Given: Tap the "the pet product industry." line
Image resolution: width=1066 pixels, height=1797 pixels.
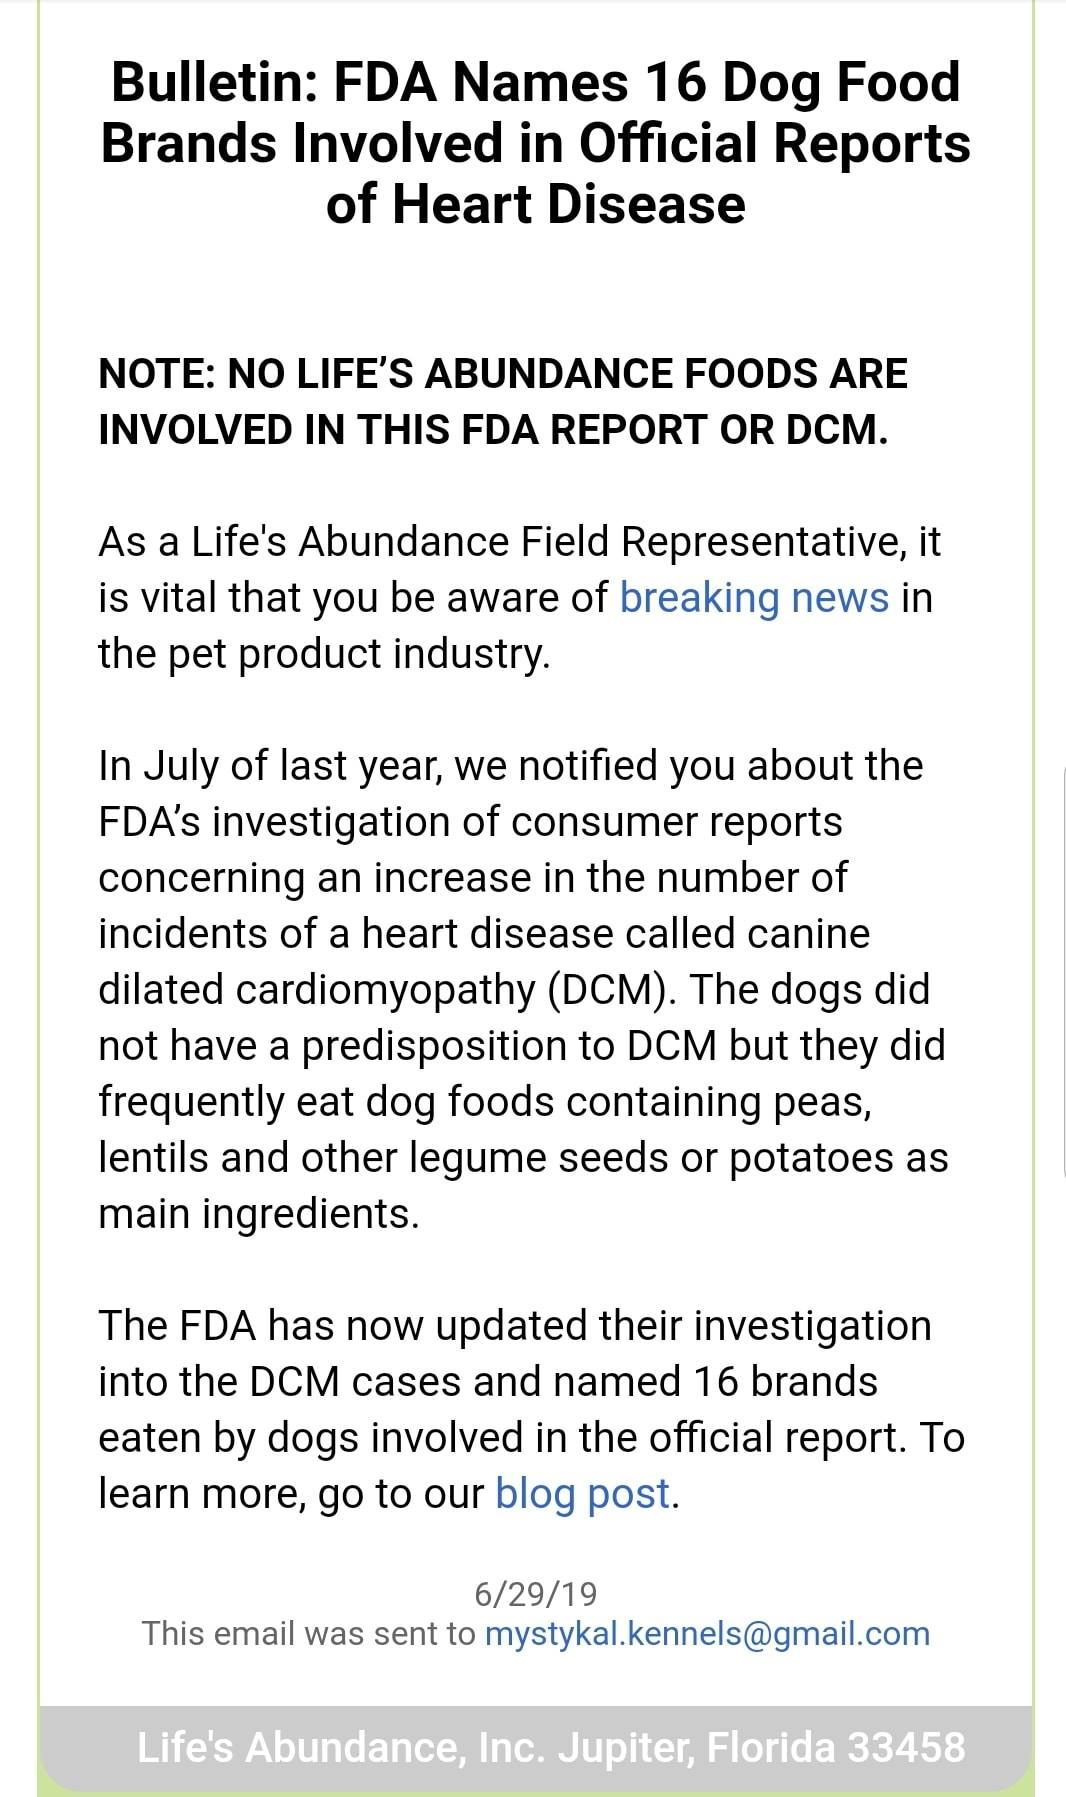Looking at the screenshot, I should pyautogui.click(x=324, y=654).
